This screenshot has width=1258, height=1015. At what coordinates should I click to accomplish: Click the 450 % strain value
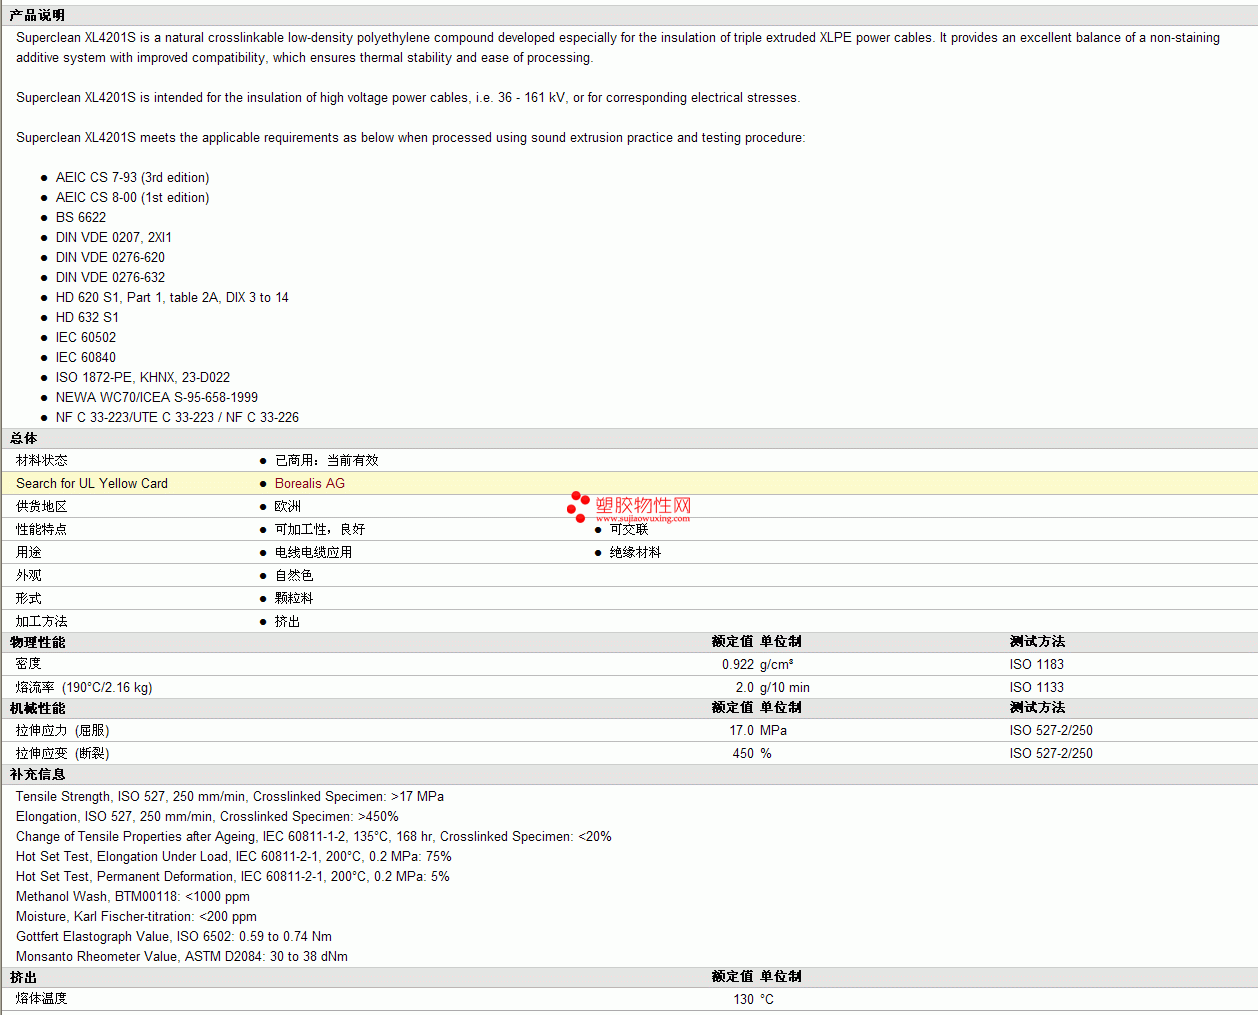[x=752, y=753]
